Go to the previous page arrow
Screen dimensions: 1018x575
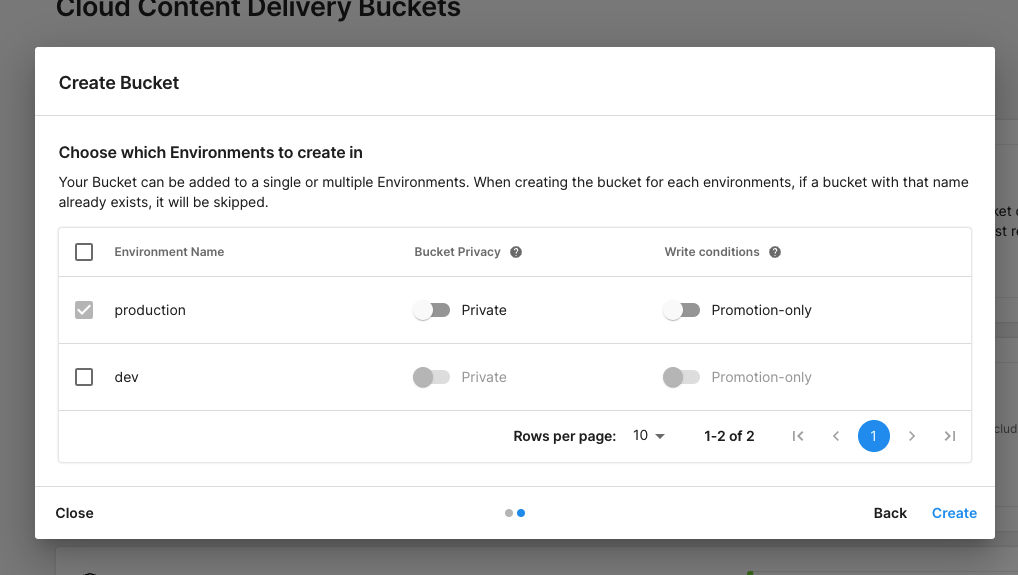click(x=836, y=436)
